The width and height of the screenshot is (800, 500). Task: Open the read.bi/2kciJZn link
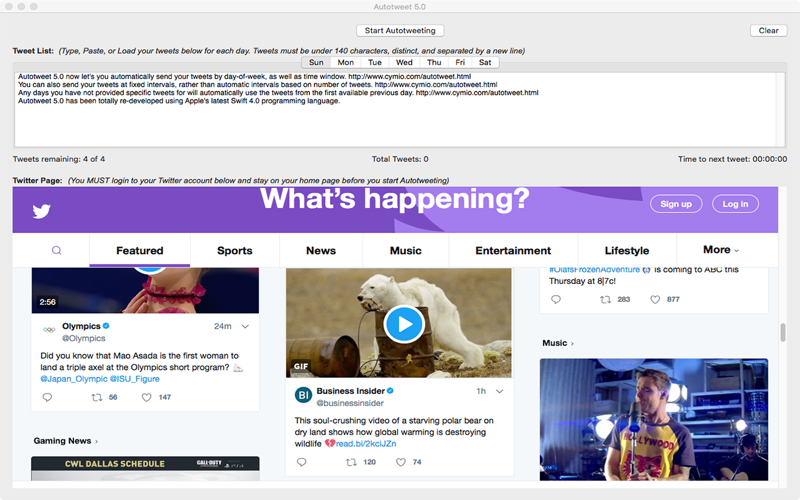click(x=366, y=444)
